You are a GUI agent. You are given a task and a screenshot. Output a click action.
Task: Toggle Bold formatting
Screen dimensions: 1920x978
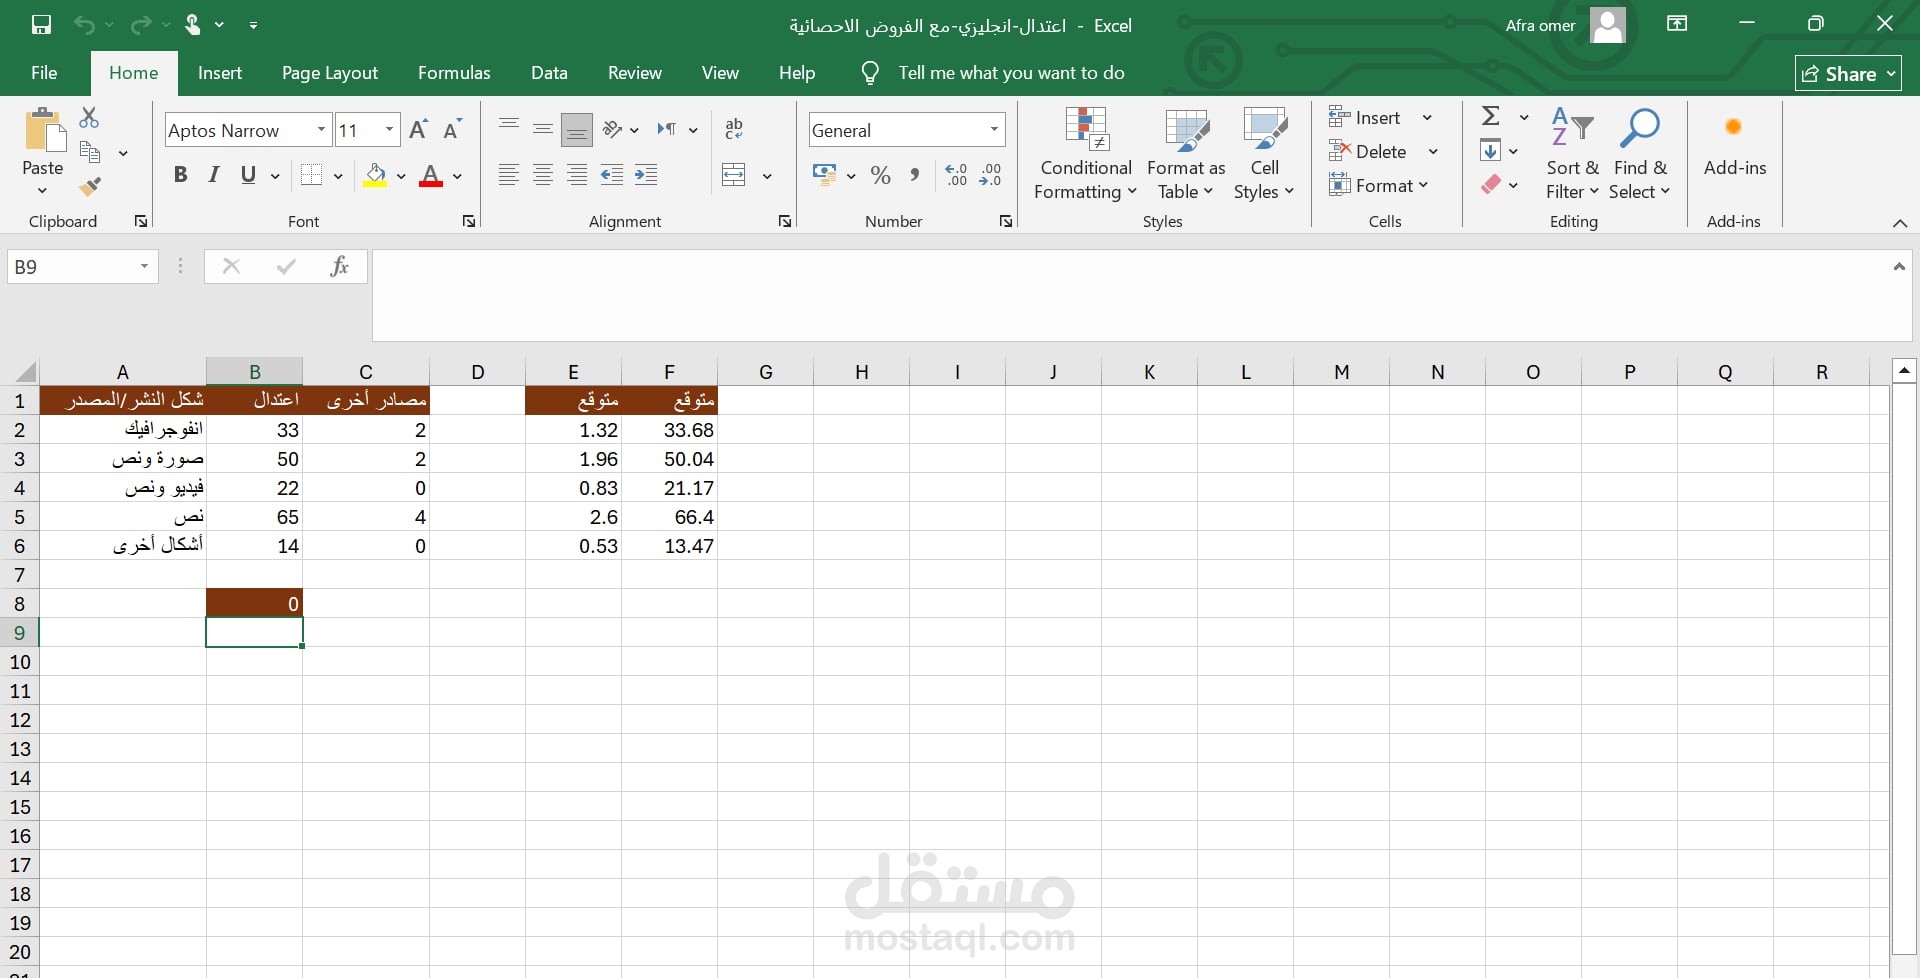(180, 175)
